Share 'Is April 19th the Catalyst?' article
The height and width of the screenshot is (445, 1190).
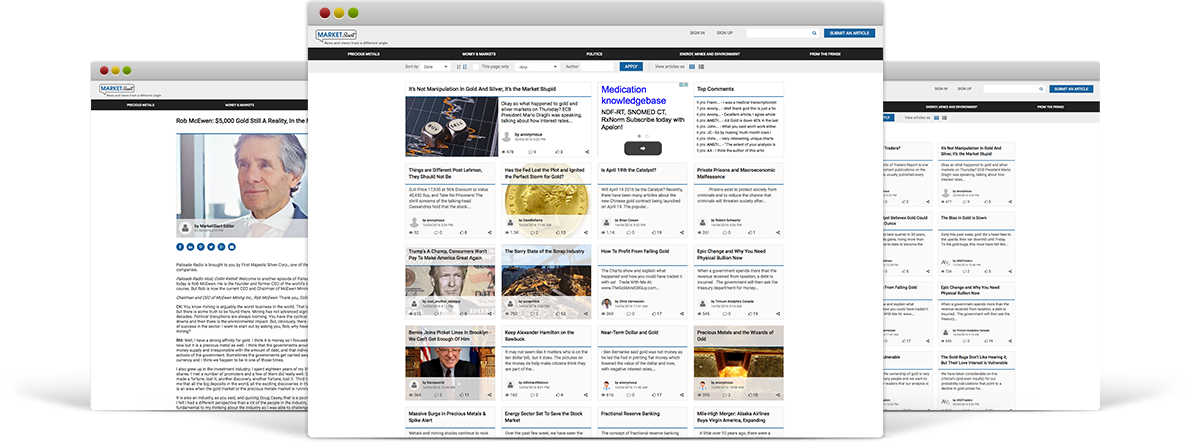(682, 232)
